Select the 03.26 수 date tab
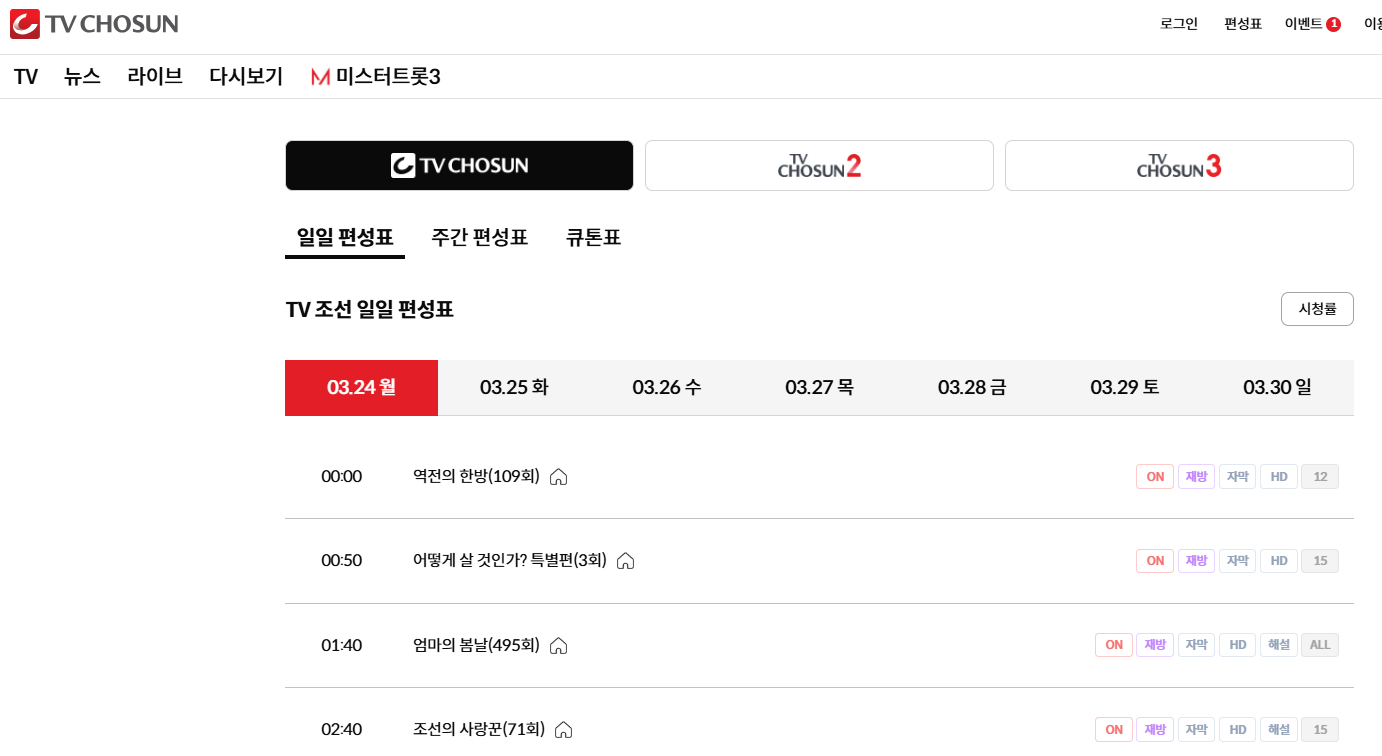Image resolution: width=1382 pixels, height=756 pixels. point(666,387)
